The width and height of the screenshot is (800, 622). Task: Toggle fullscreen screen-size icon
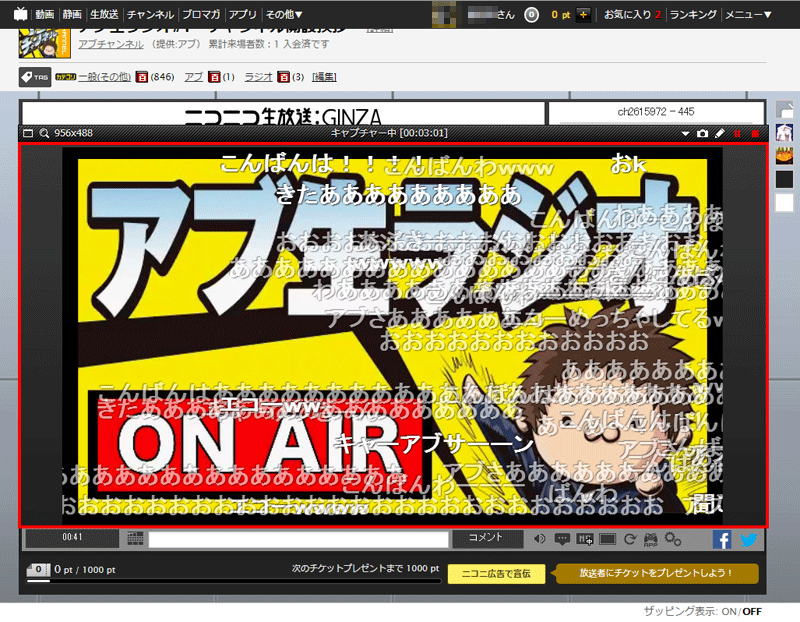point(607,539)
